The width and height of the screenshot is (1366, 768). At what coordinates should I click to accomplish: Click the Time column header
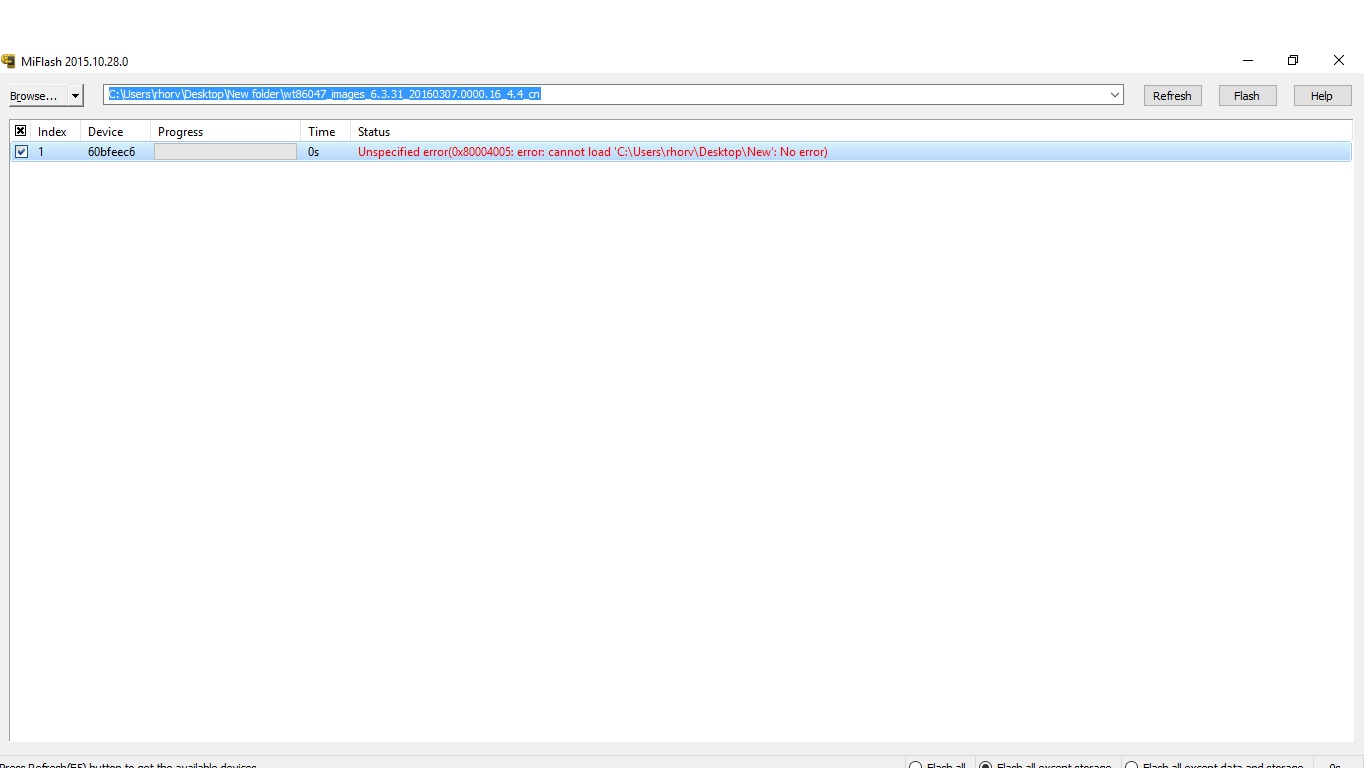point(322,132)
